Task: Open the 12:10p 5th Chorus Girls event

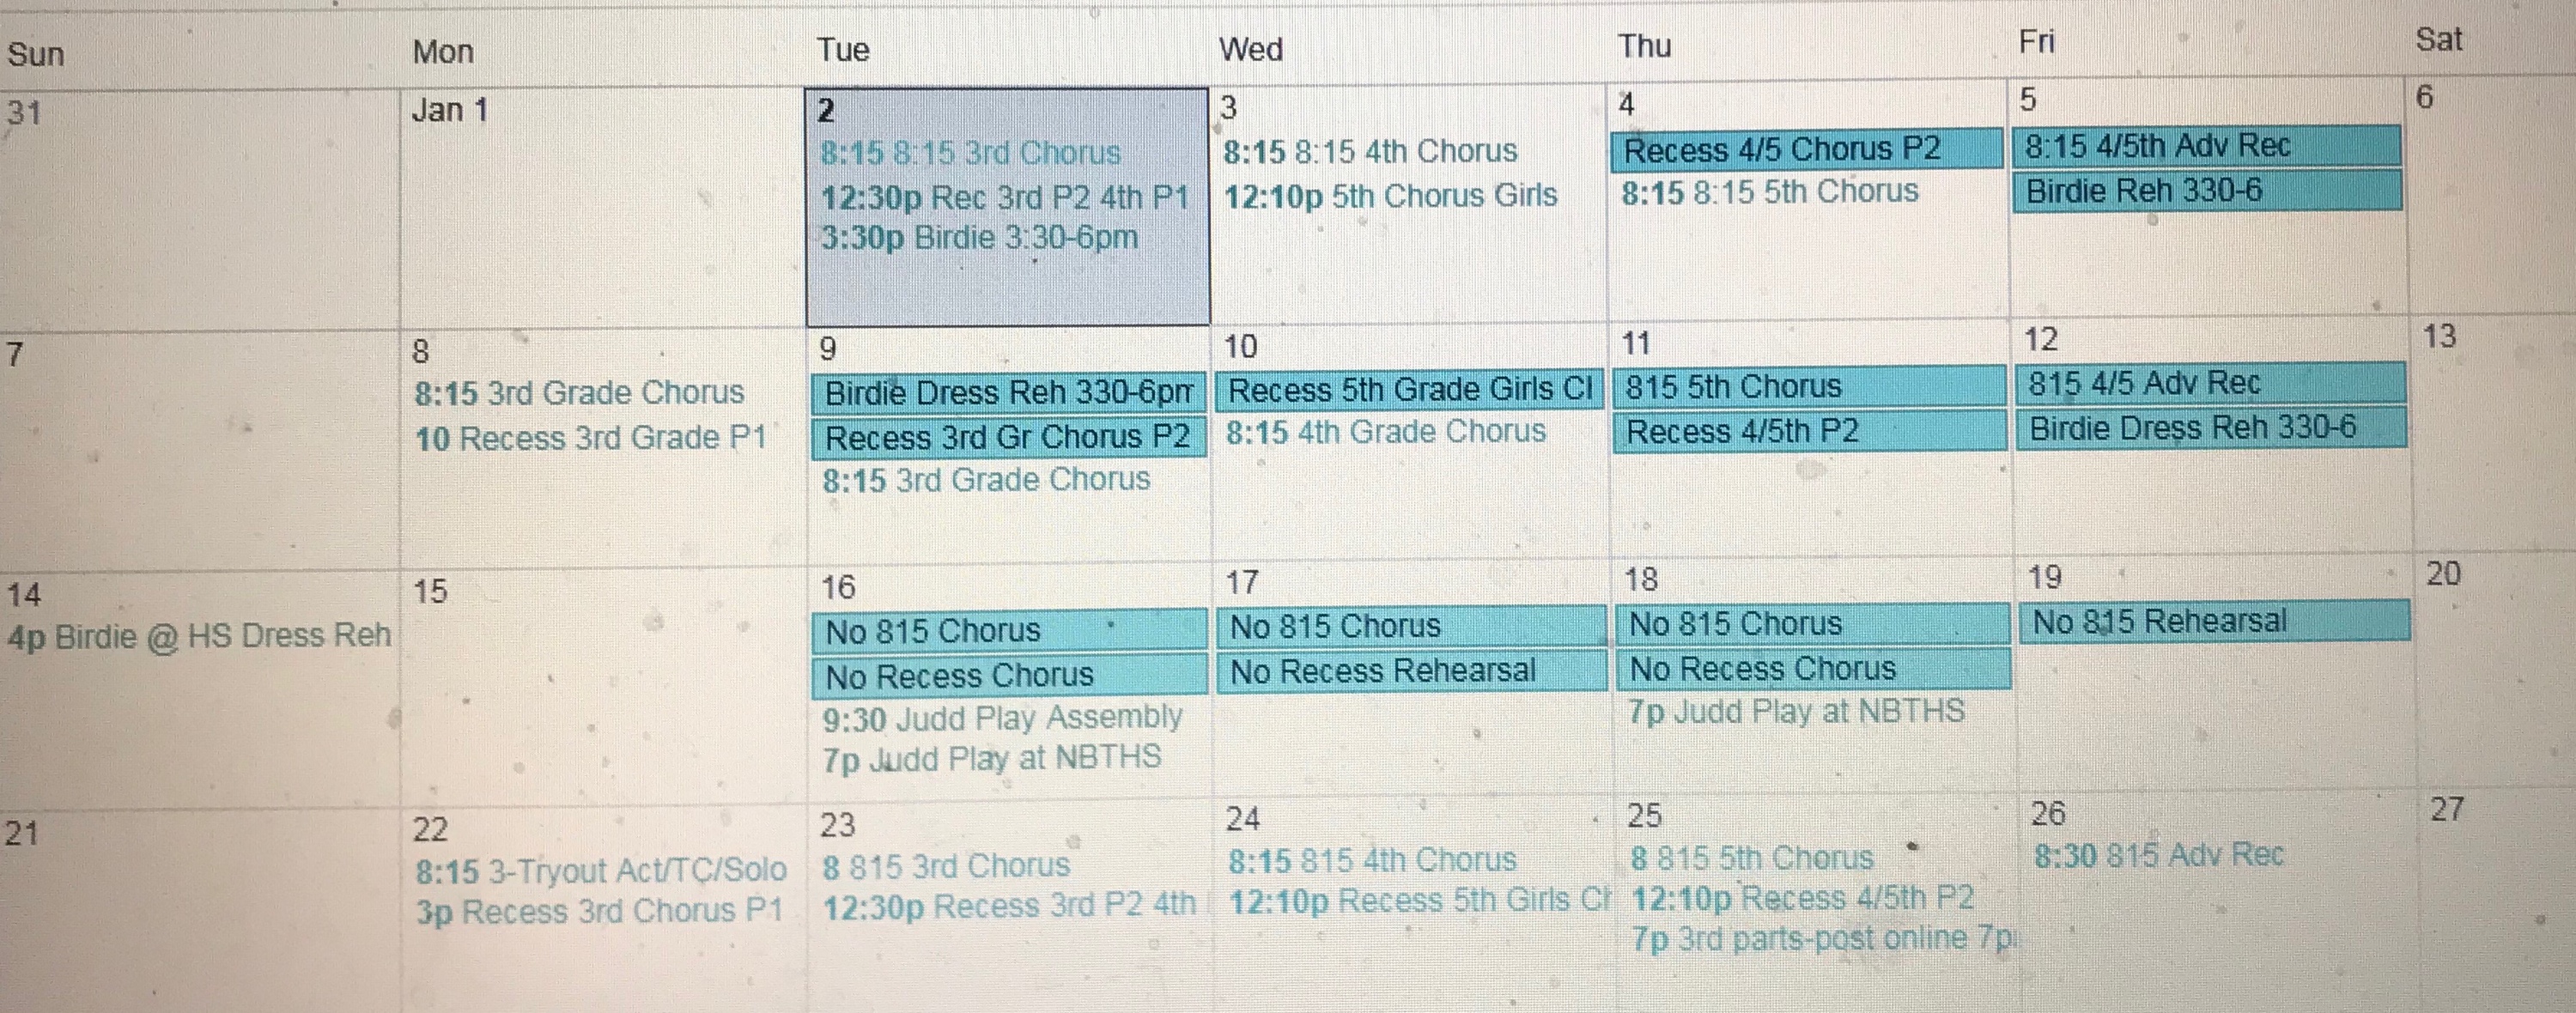Action: click(x=1390, y=196)
